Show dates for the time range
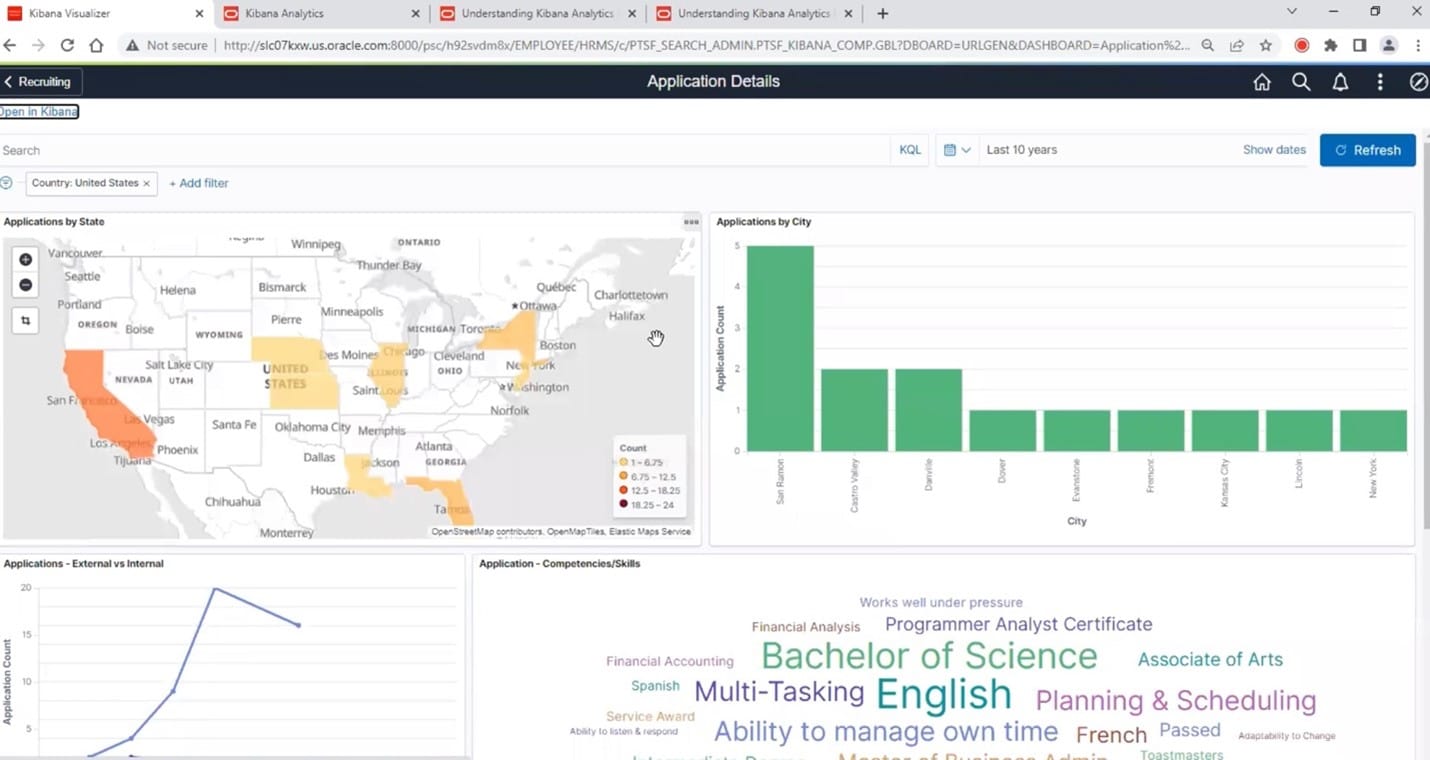Image resolution: width=1430 pixels, height=760 pixels. [1273, 149]
